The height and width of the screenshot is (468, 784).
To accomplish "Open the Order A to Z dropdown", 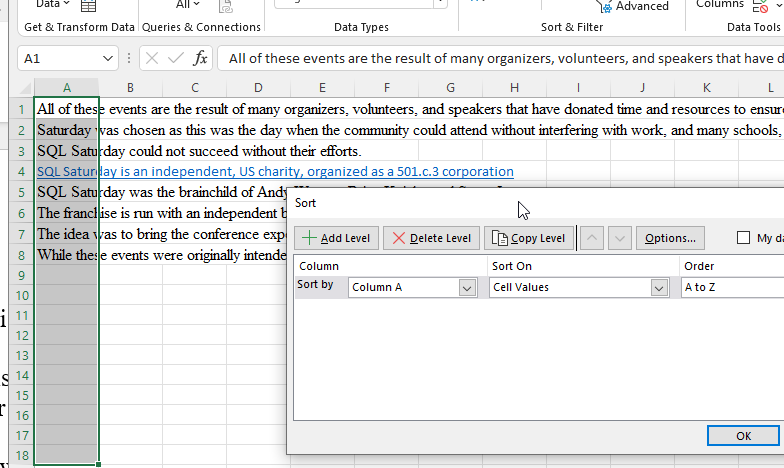I will 730,288.
